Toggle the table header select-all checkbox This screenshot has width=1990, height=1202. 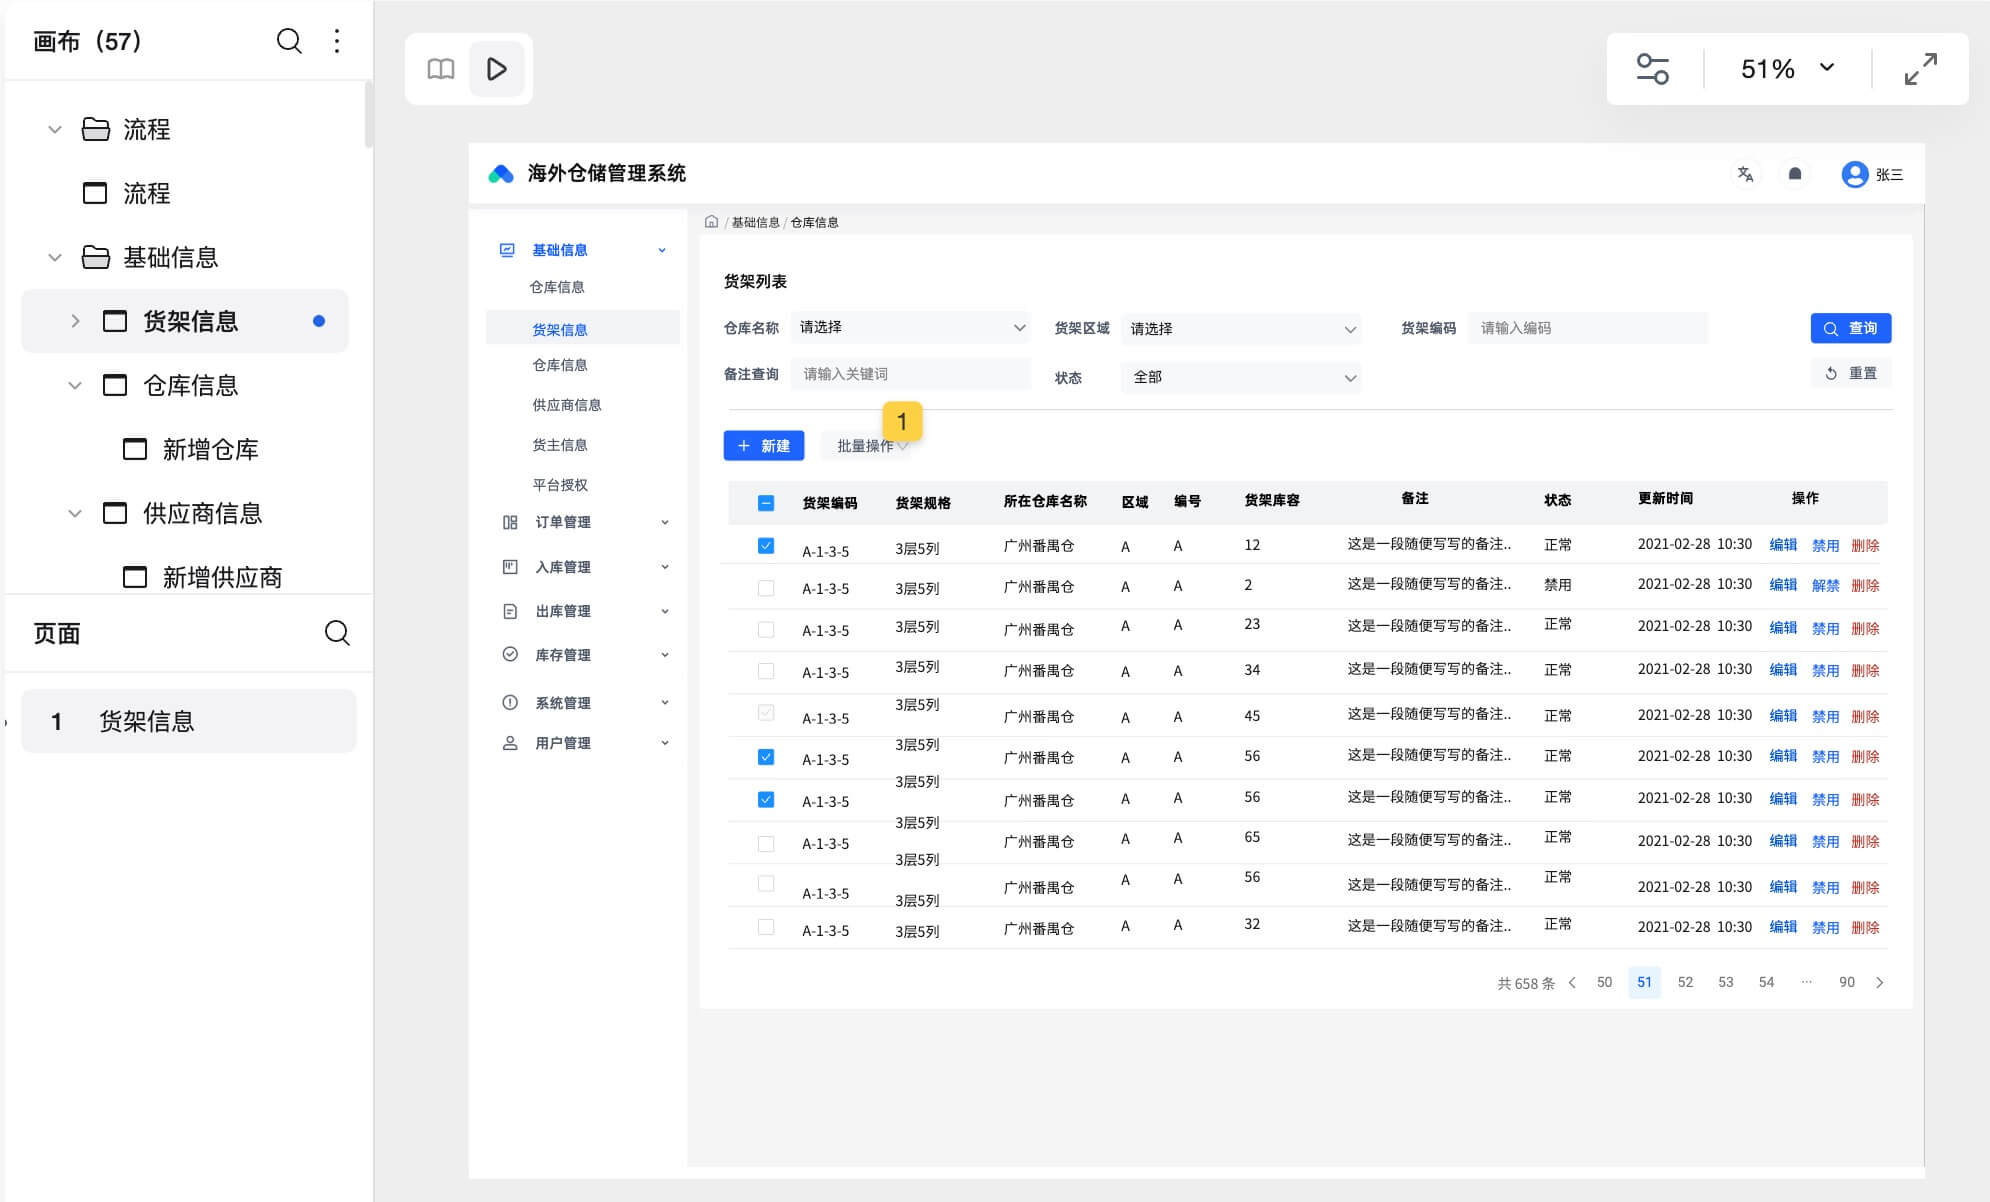(x=766, y=503)
